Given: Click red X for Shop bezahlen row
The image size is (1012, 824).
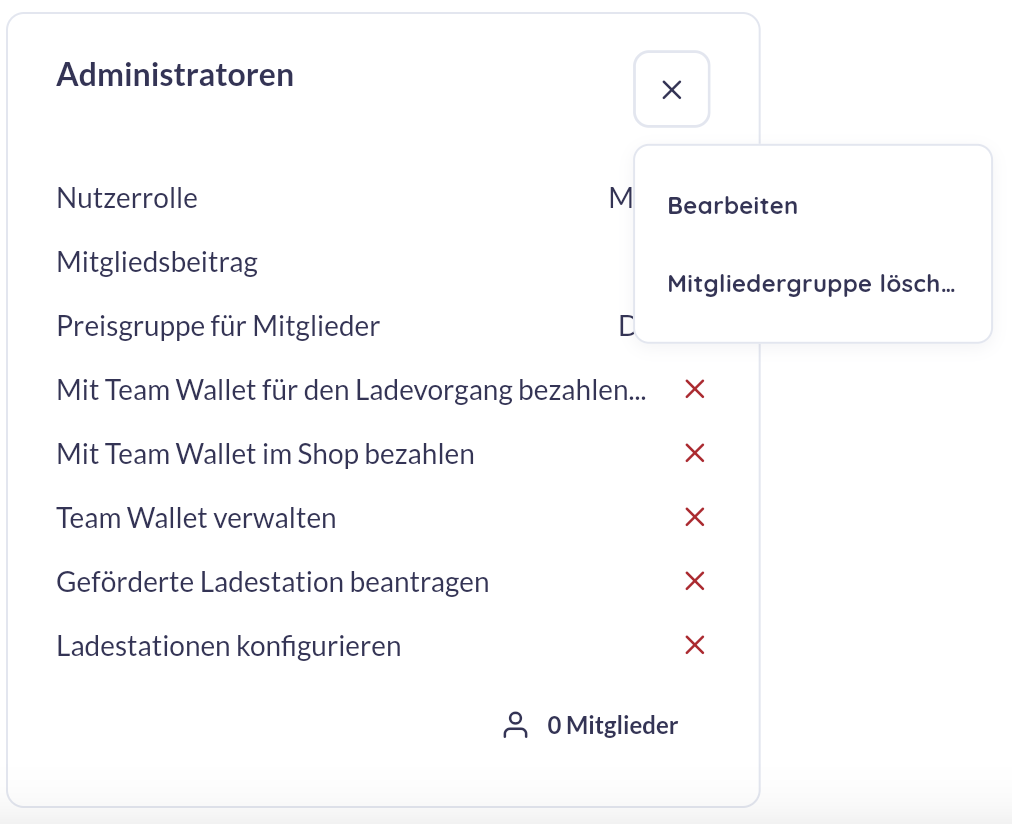Looking at the screenshot, I should (x=694, y=453).
